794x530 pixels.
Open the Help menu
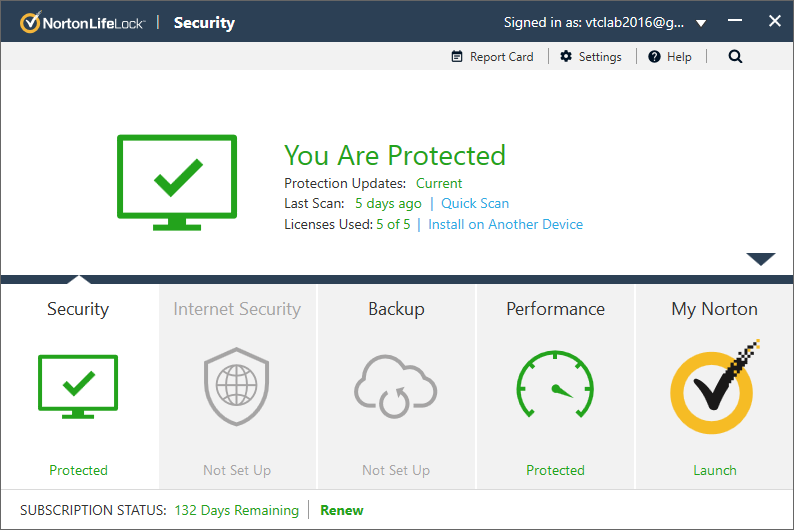tap(669, 57)
